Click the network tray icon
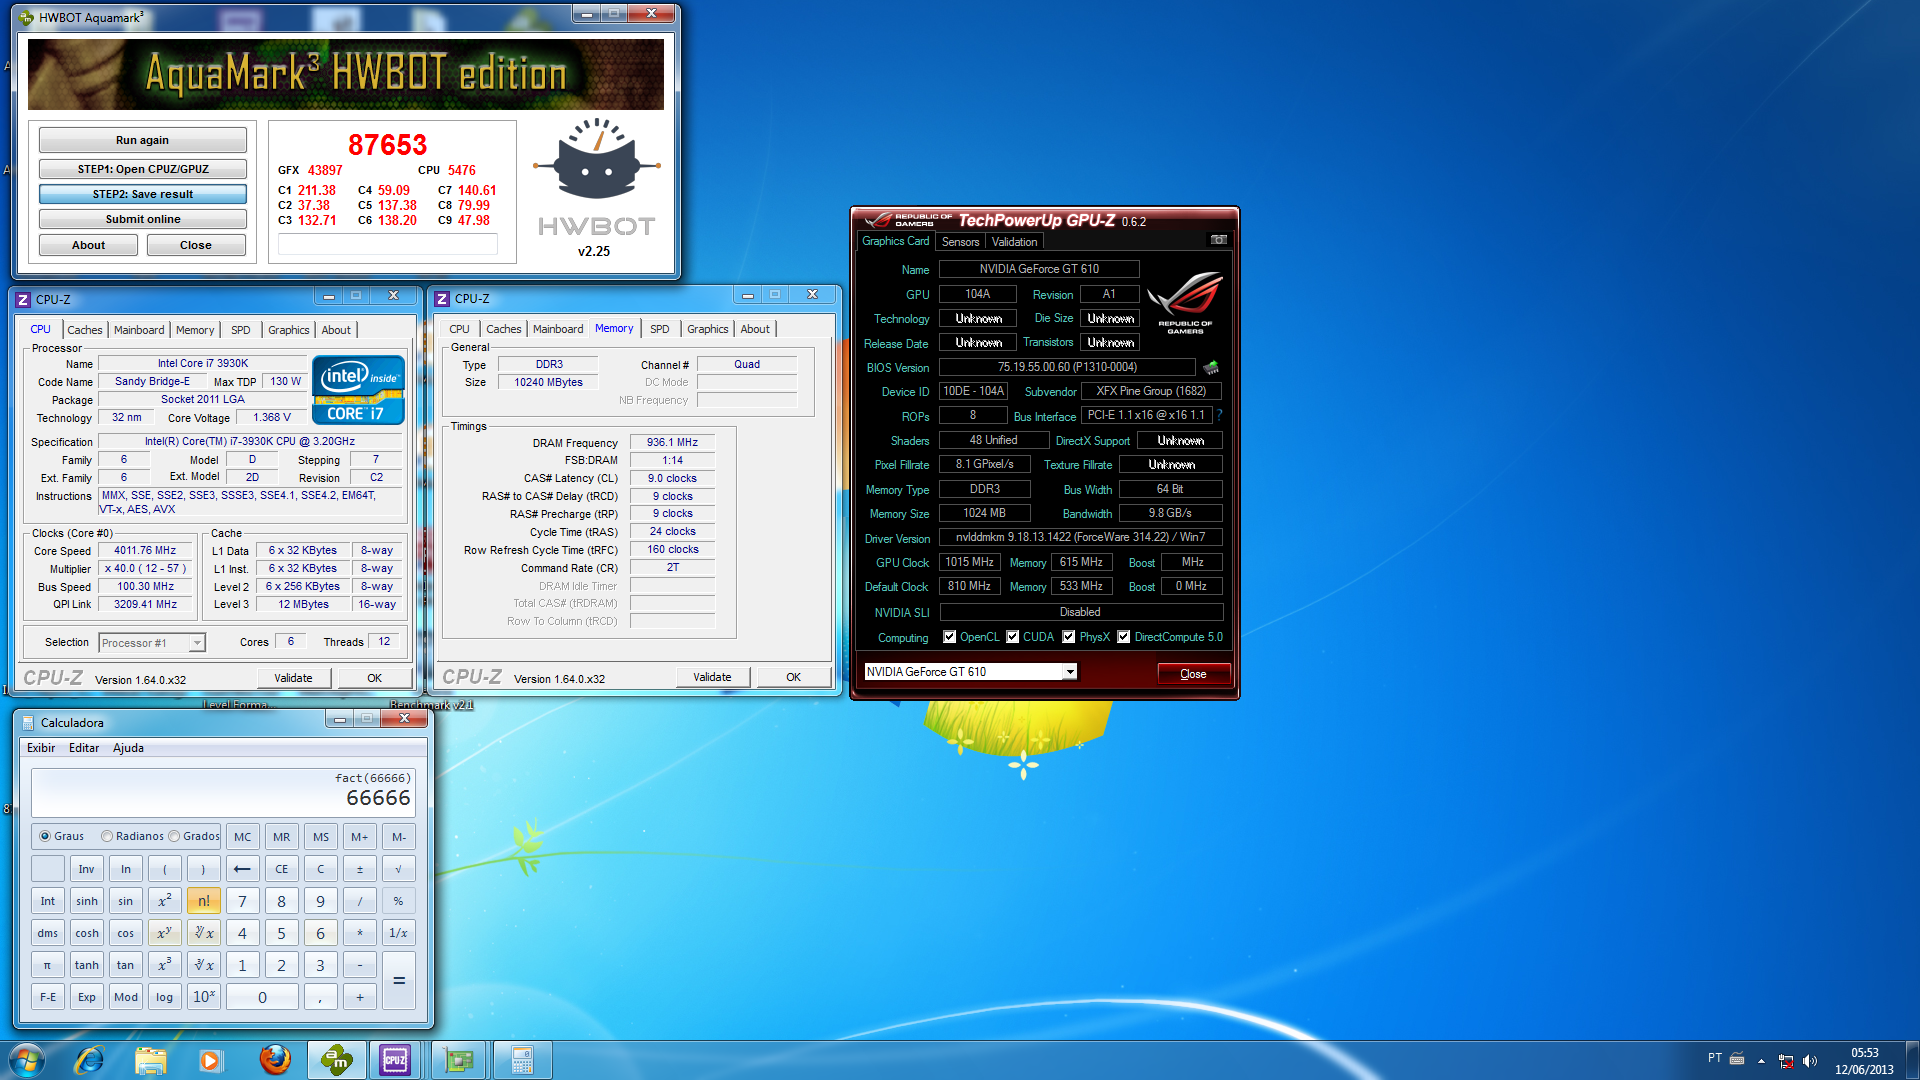The width and height of the screenshot is (1920, 1080). pyautogui.click(x=1786, y=1061)
